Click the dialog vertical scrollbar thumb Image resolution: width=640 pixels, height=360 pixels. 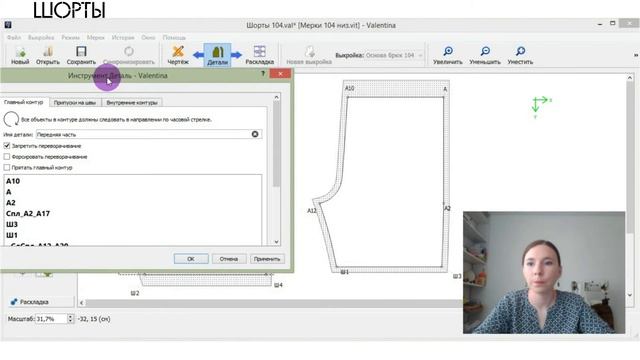pos(276,144)
